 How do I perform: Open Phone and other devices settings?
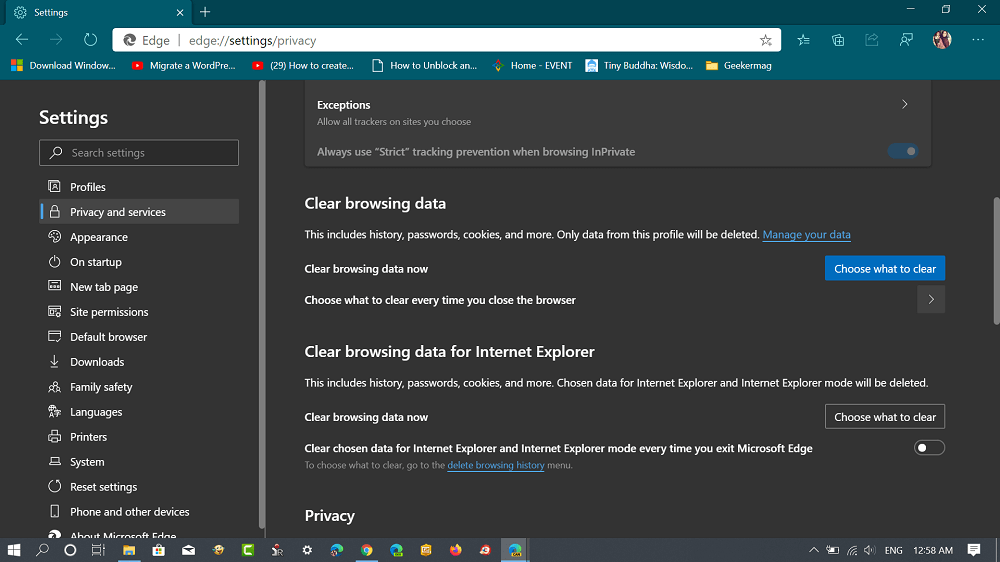[140, 512]
